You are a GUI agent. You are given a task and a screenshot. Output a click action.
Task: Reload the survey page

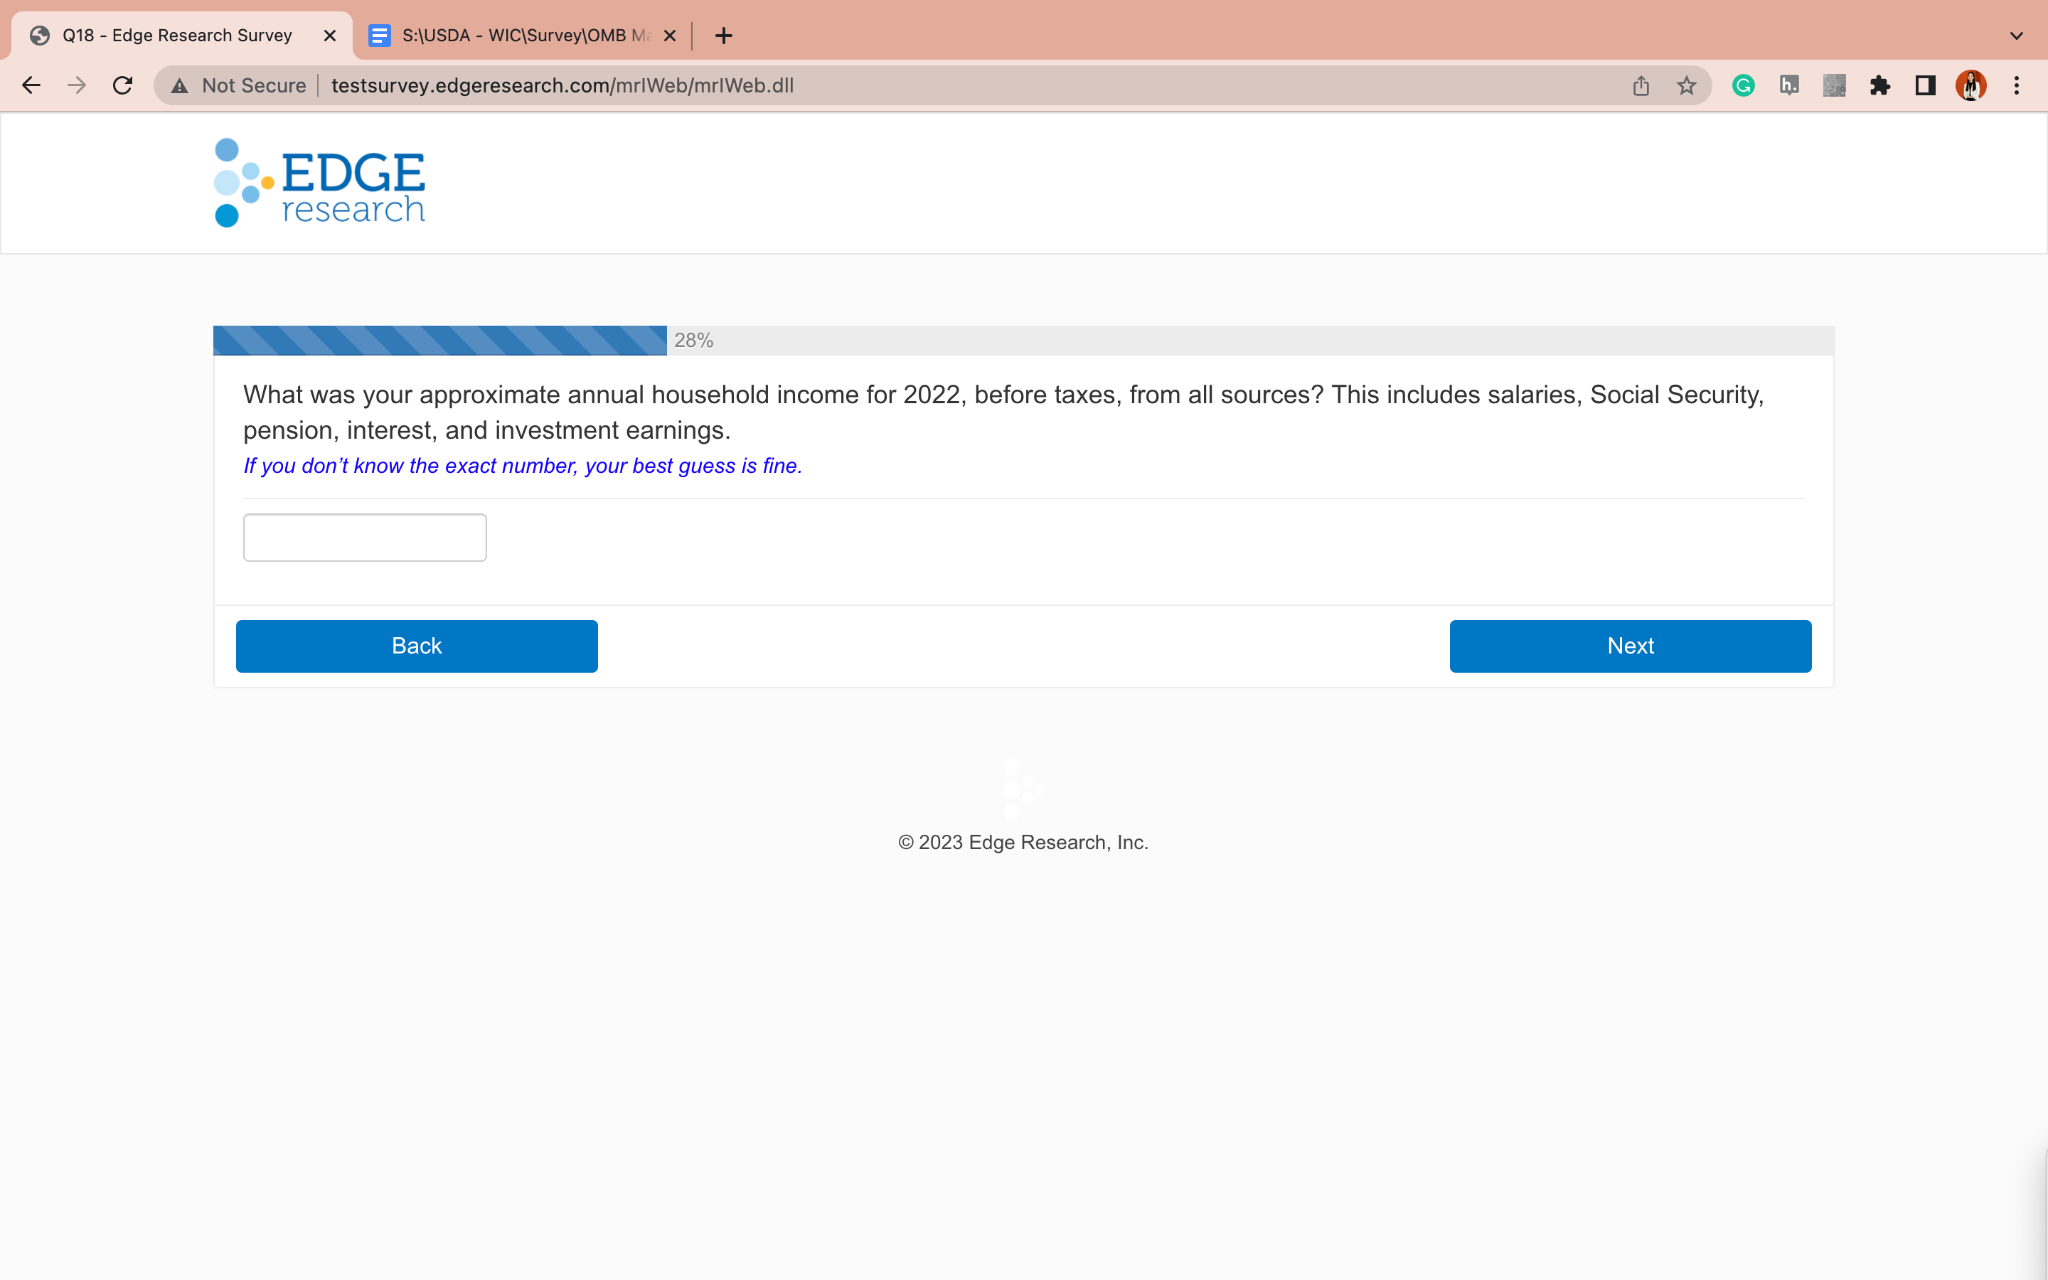[x=123, y=86]
